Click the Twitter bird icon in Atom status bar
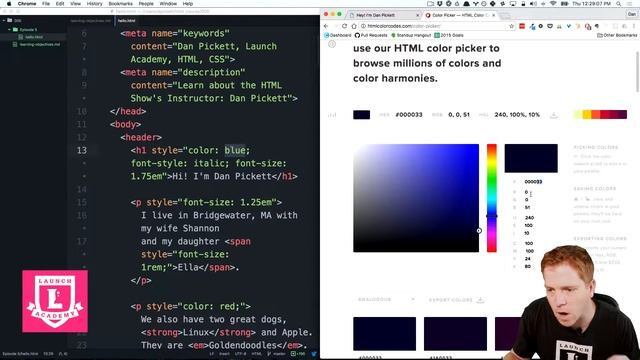This screenshot has height=360, width=640. coord(314,354)
